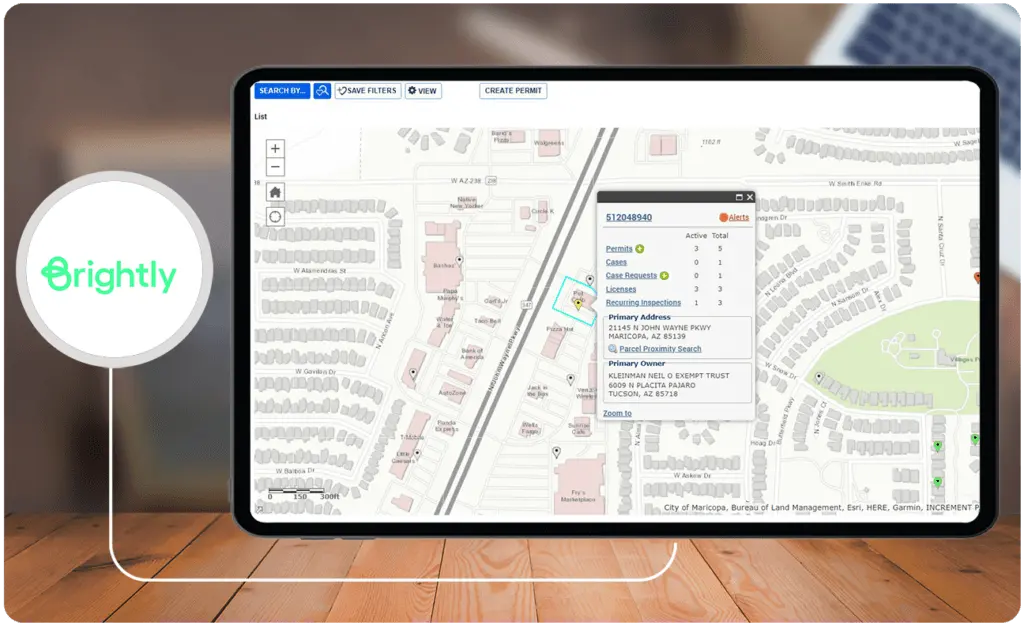The width and height of the screenshot is (1024, 626).
Task: Click the Primary Owner heading
Action: [637, 364]
